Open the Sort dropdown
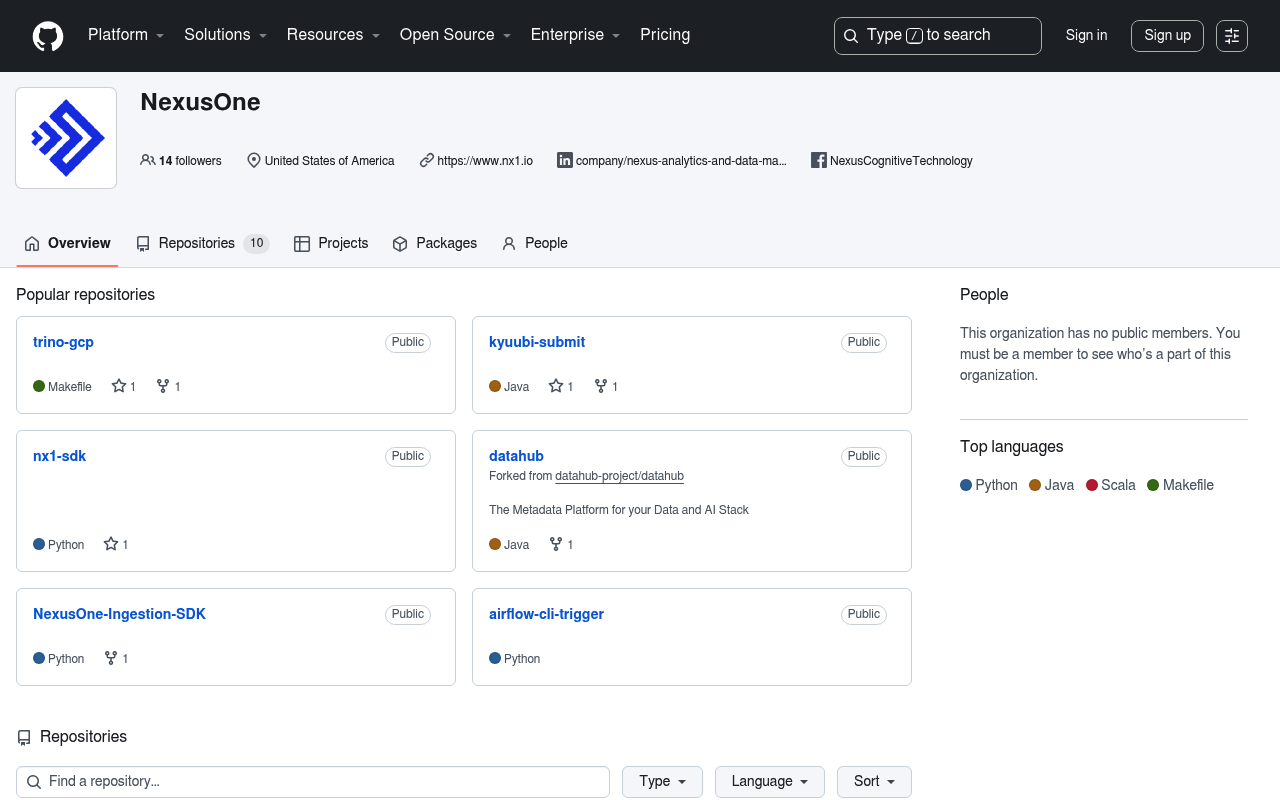1280x800 pixels. click(874, 782)
